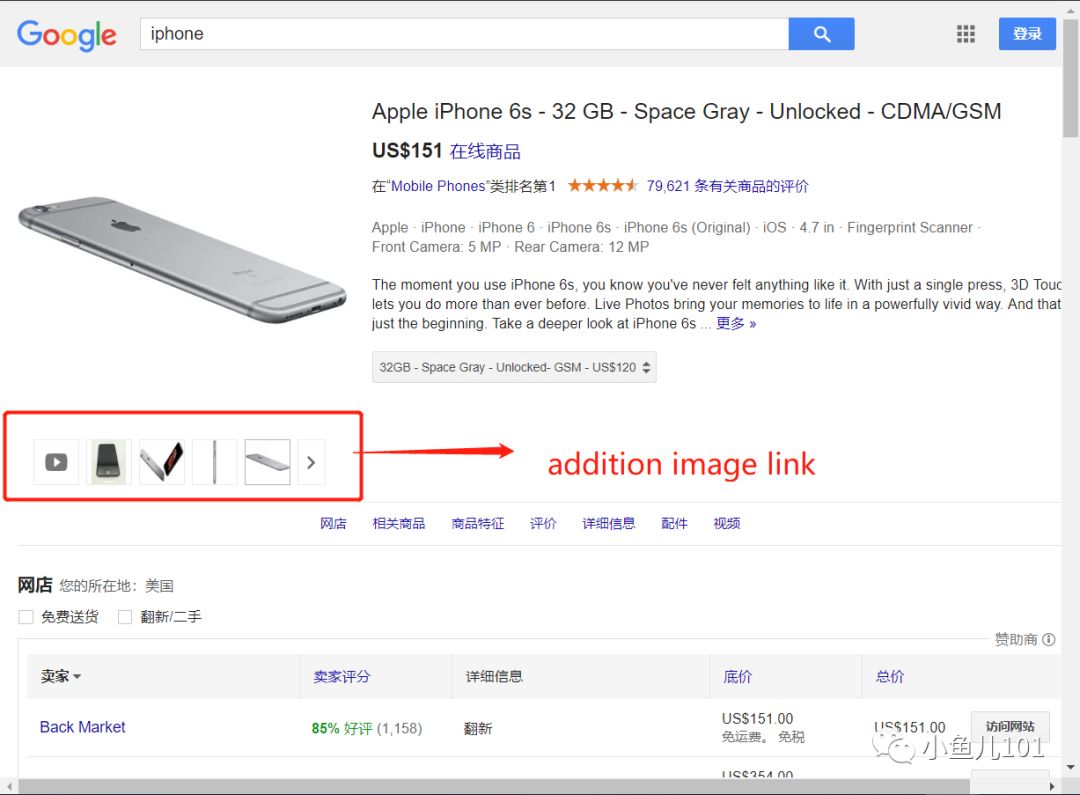Click the 赞助商 info icon
The height and width of the screenshot is (795, 1080).
(x=1048, y=639)
